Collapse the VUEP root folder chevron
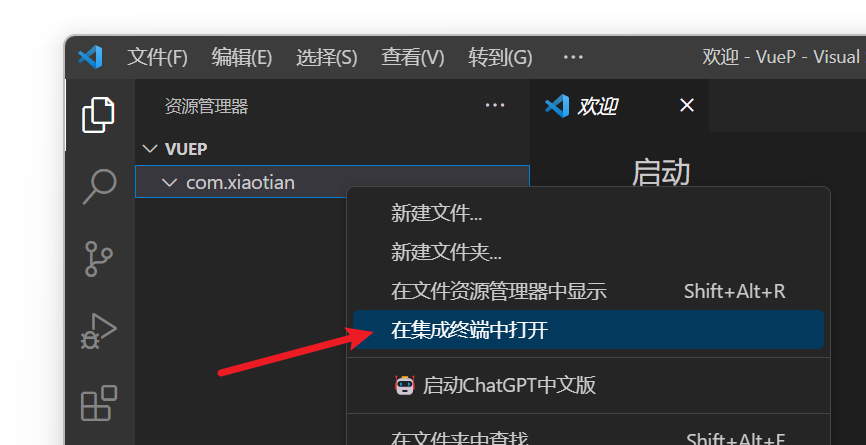Screen dimensions: 866x445 [x=150, y=149]
